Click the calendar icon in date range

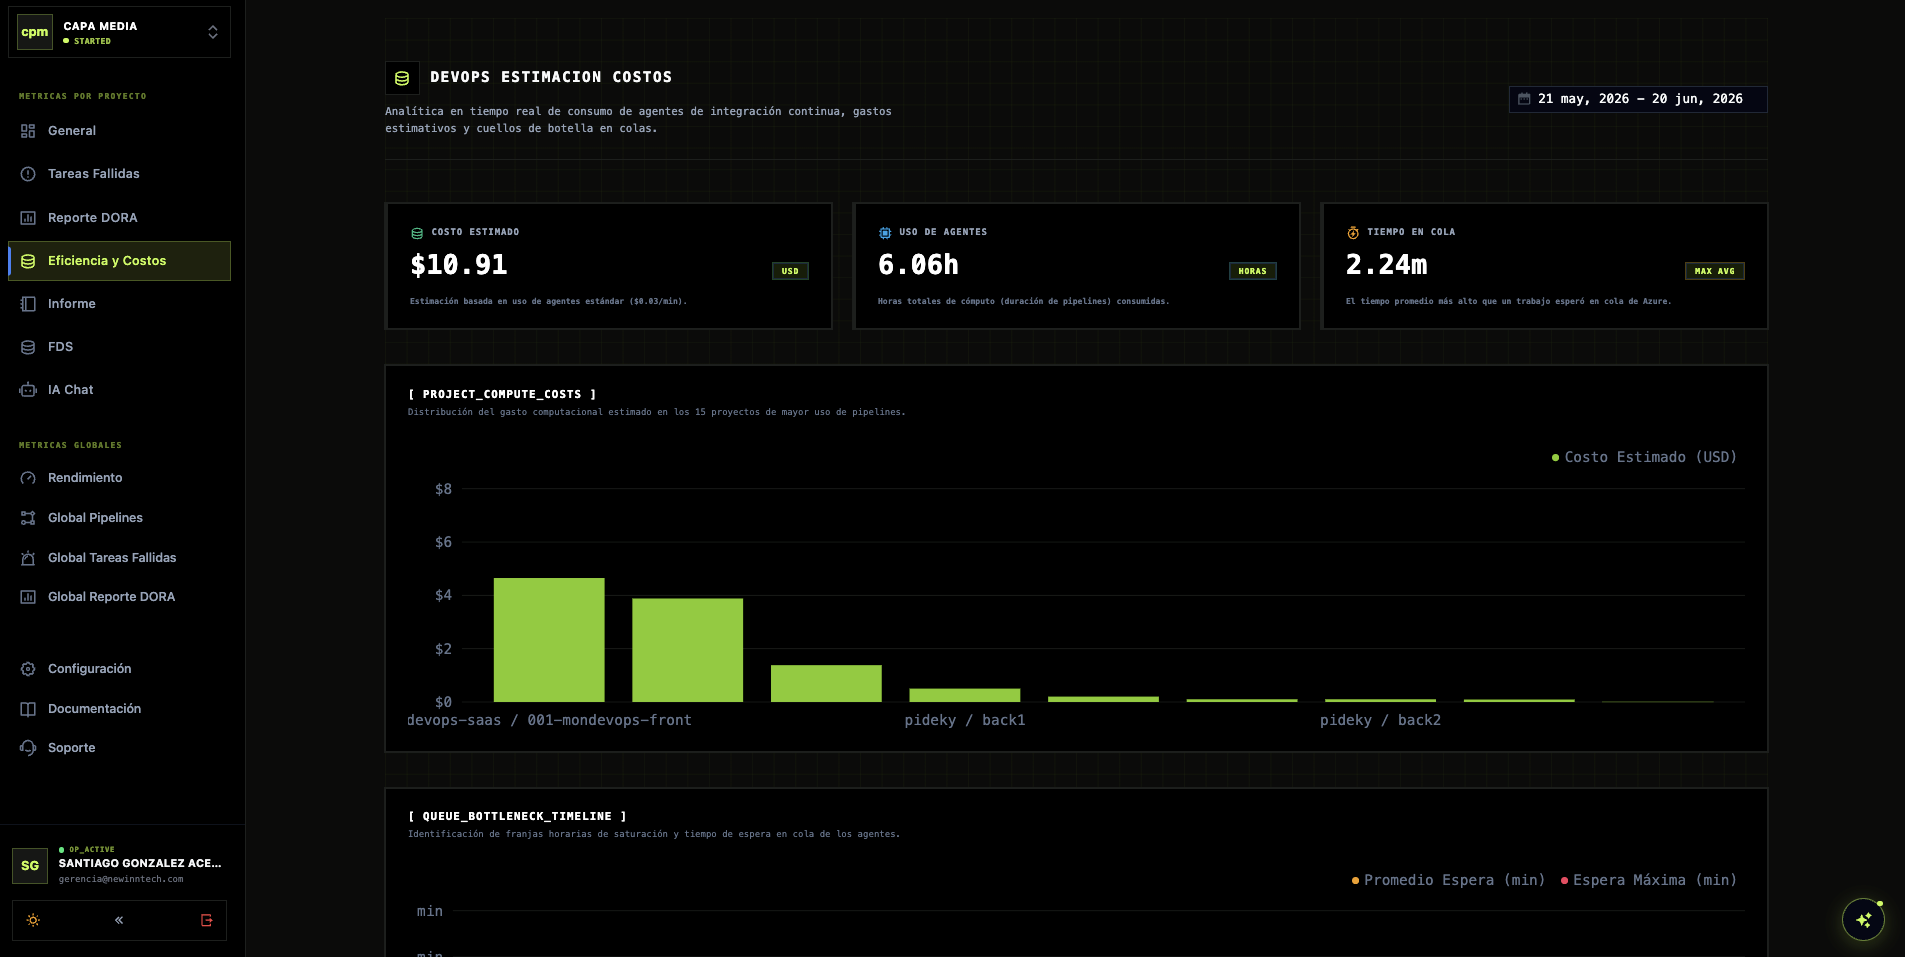click(x=1524, y=99)
